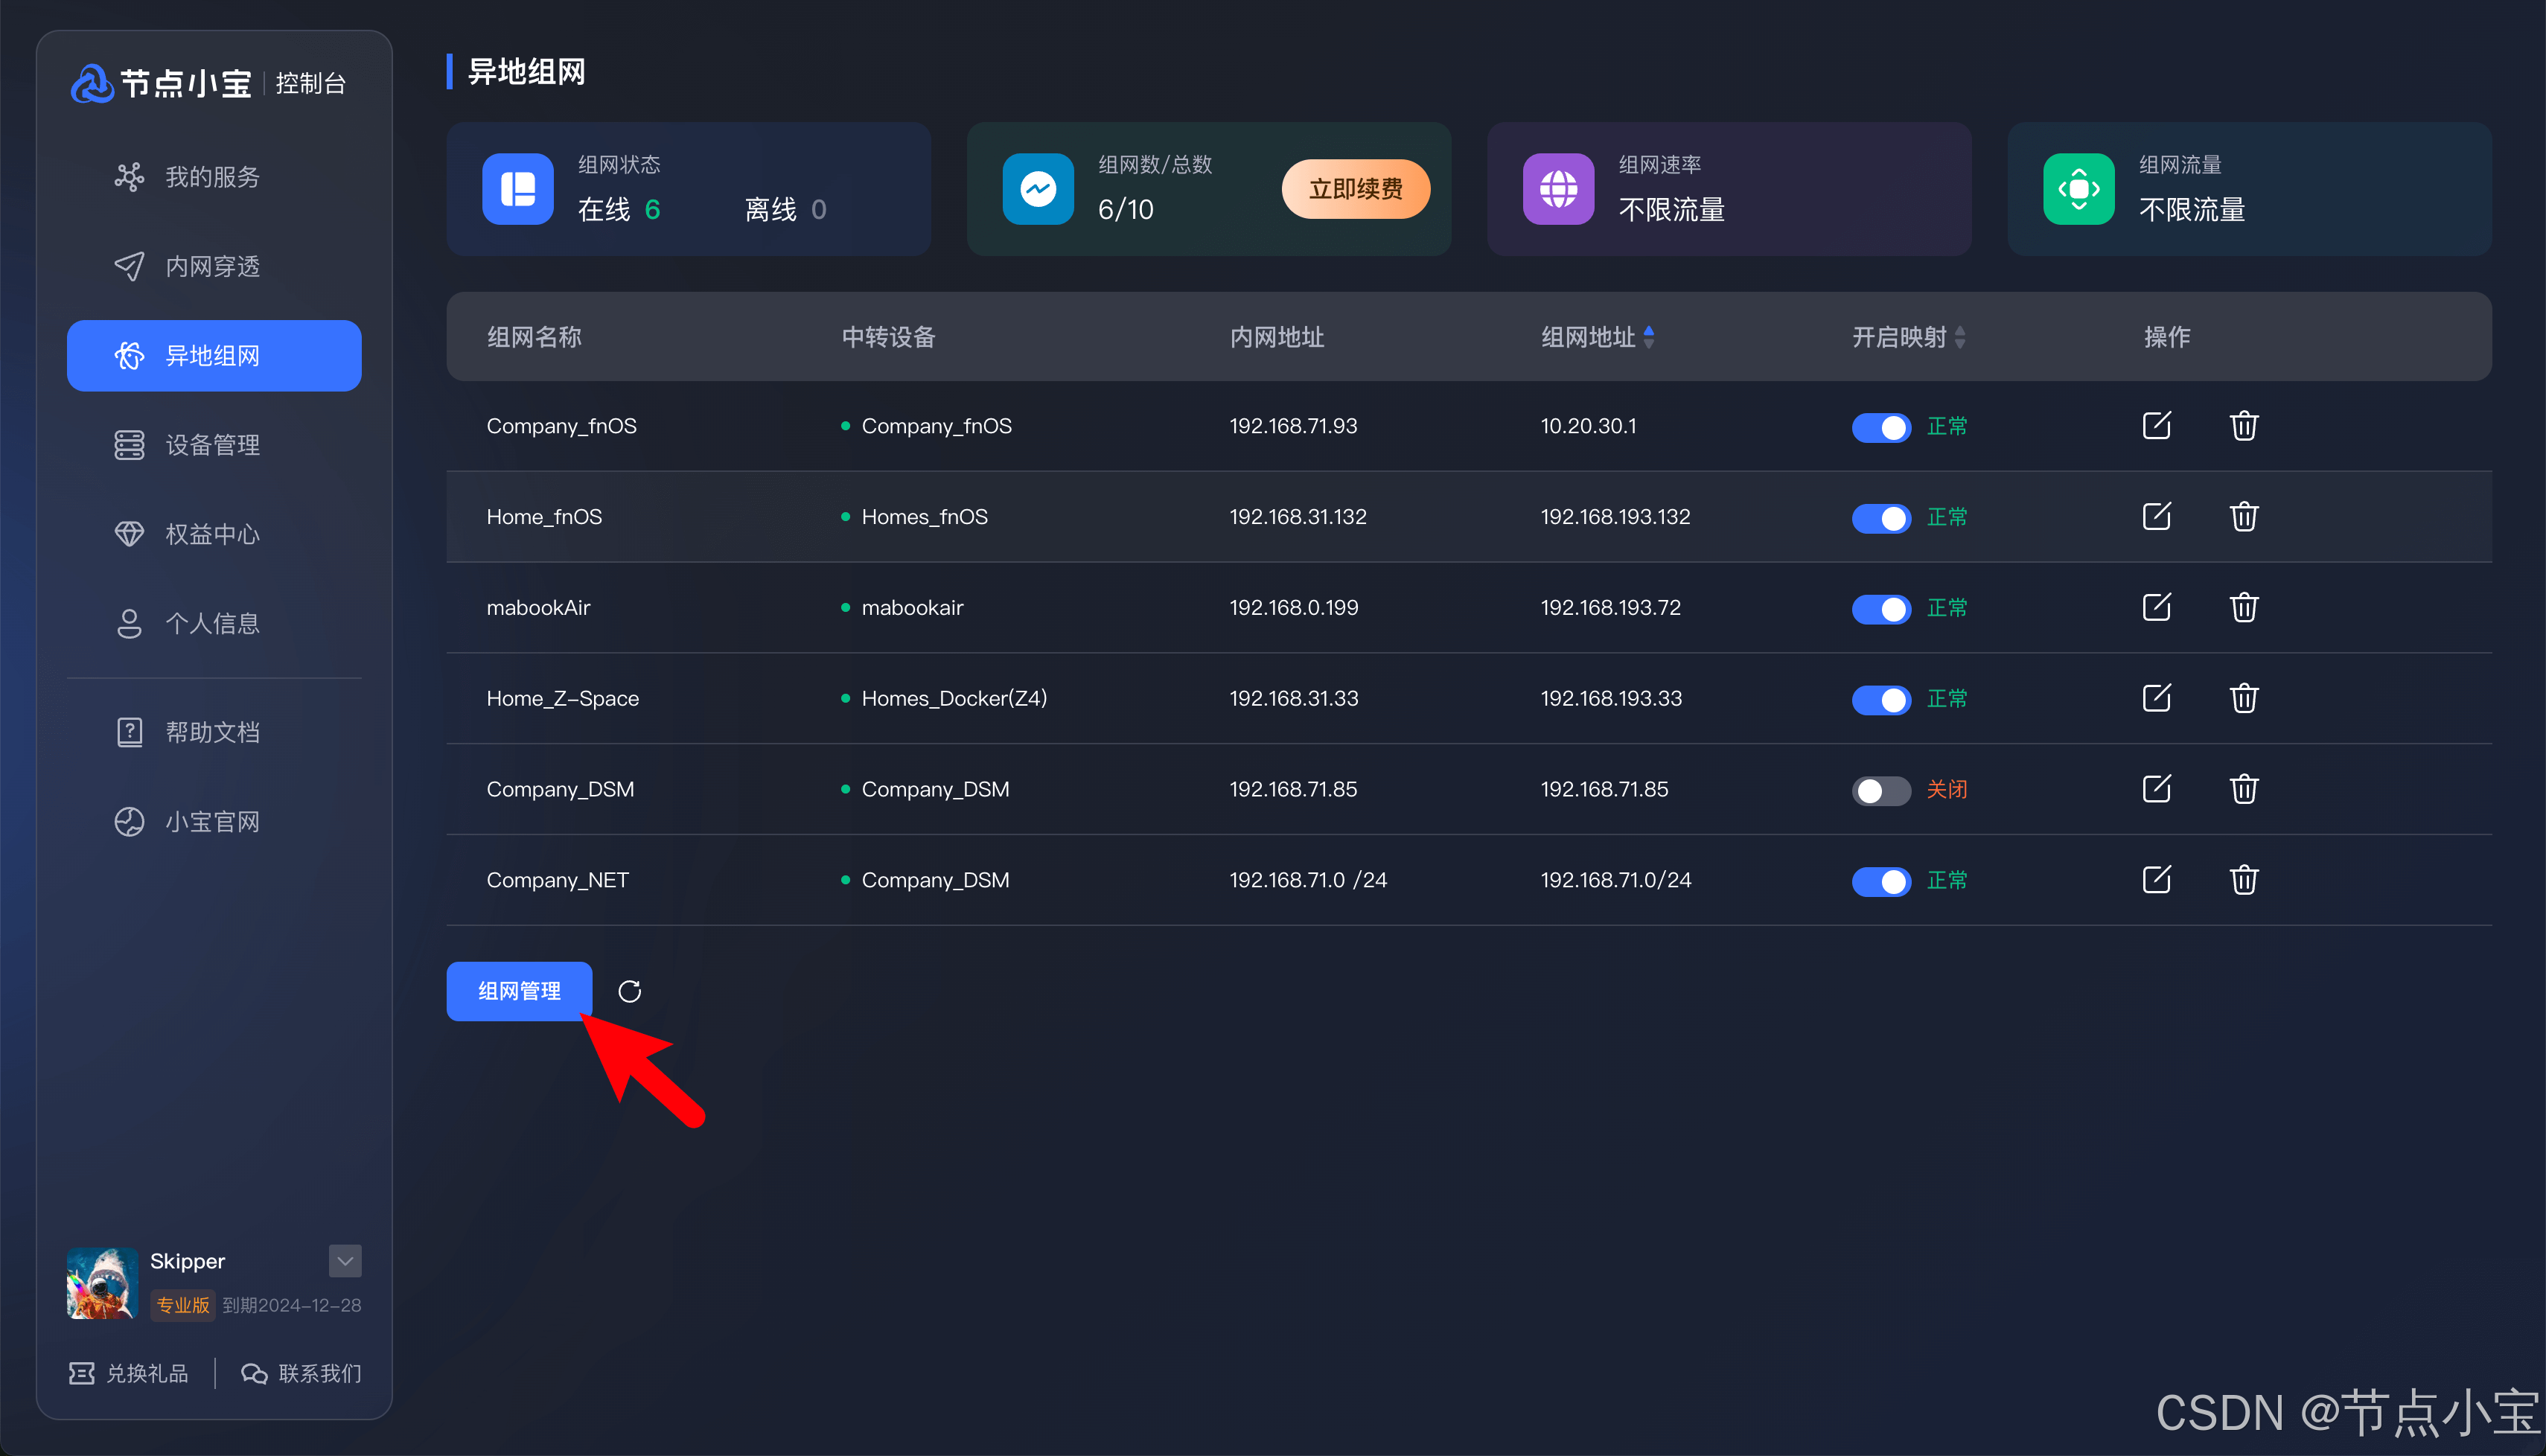
Task: Open 兑换礼品 gift redemption
Action: 128,1373
